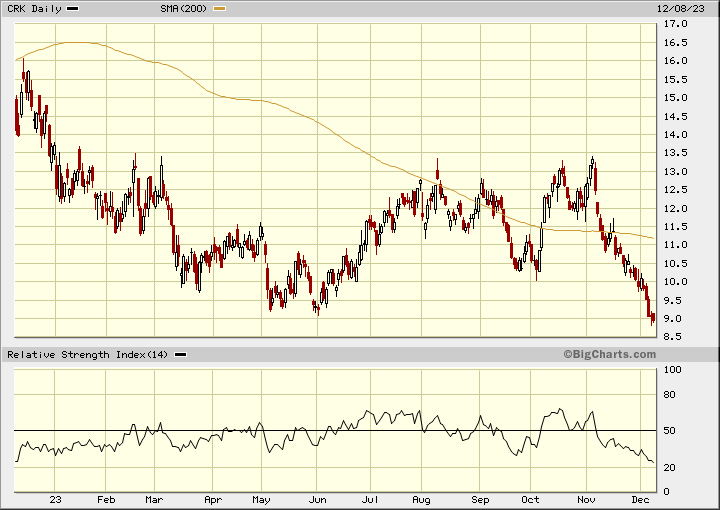Viewport: 720px width, 510px height.
Task: Click the SMA(200) legend label
Action: coord(184,9)
